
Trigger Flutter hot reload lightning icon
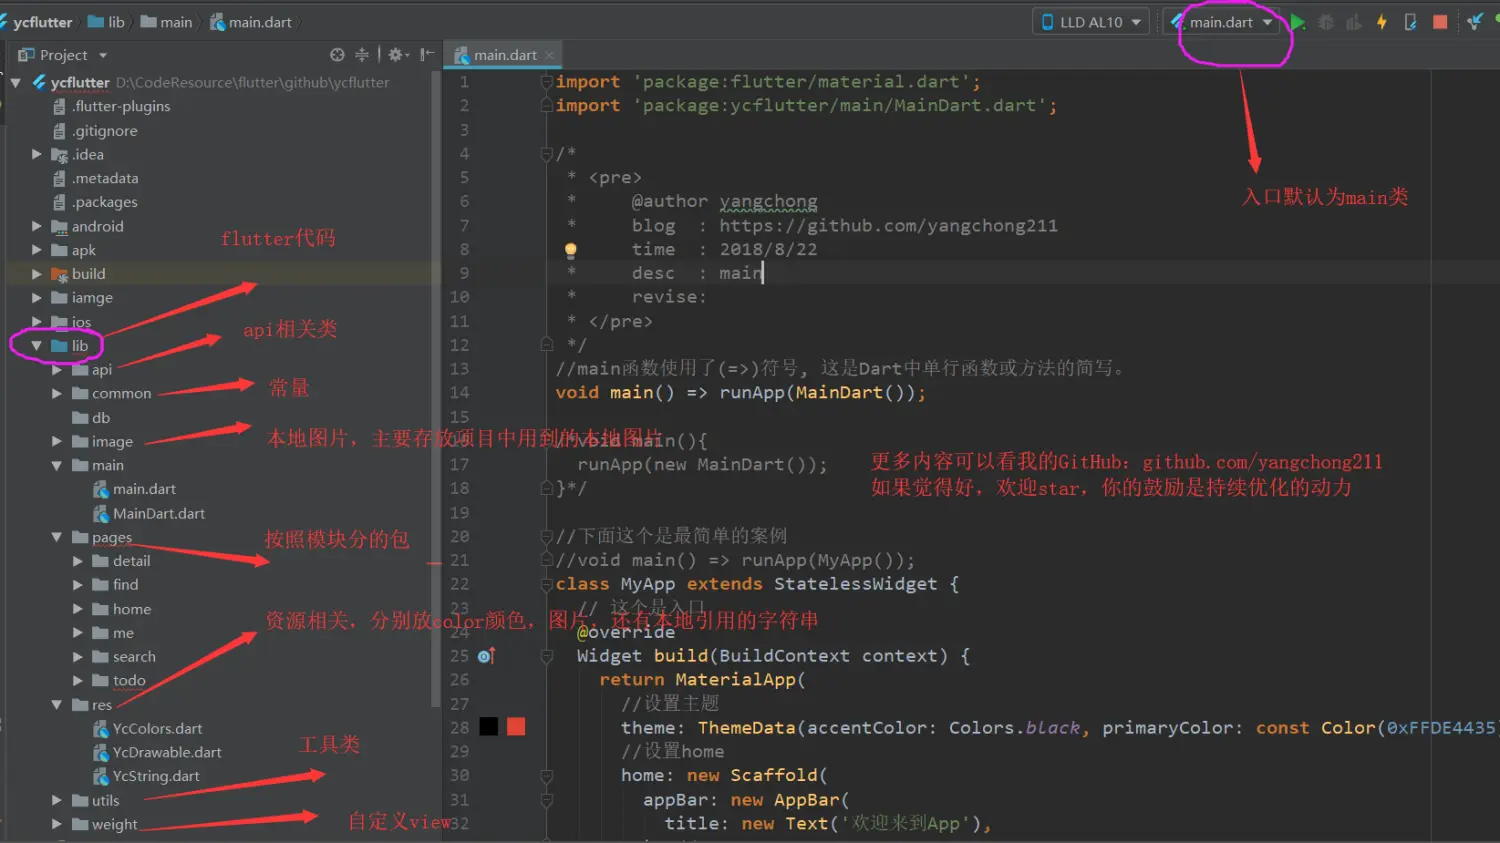tap(1382, 22)
